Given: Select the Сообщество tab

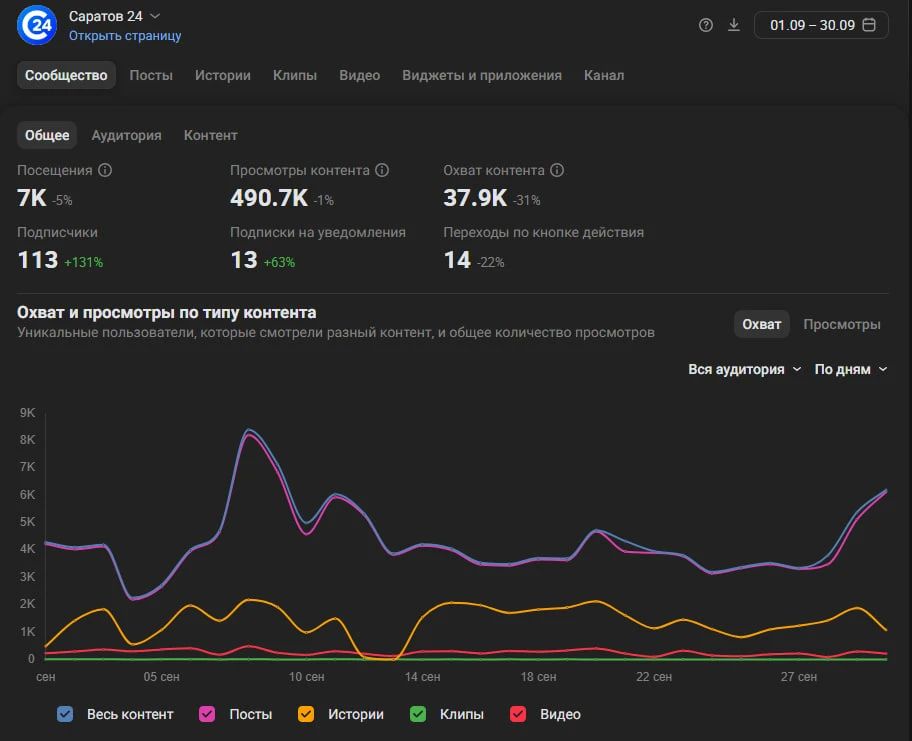Looking at the screenshot, I should tap(66, 75).
